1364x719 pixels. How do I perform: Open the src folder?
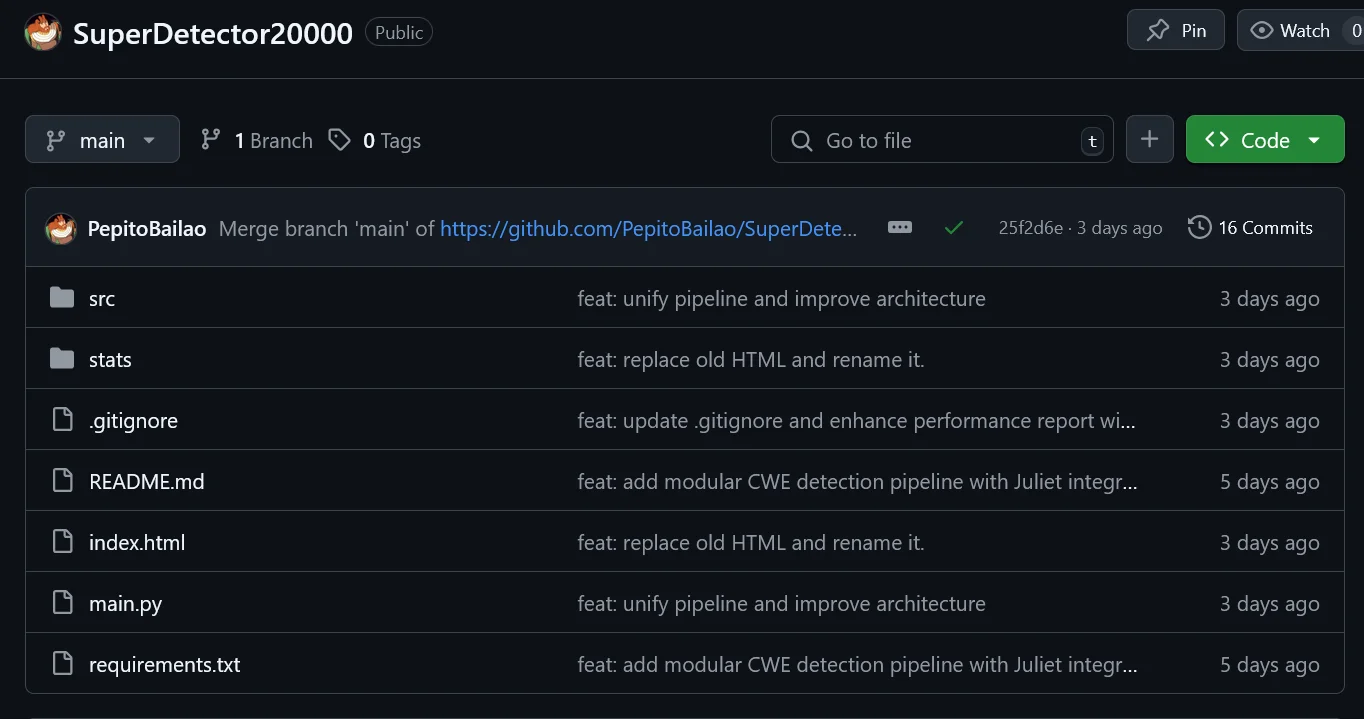coord(102,299)
